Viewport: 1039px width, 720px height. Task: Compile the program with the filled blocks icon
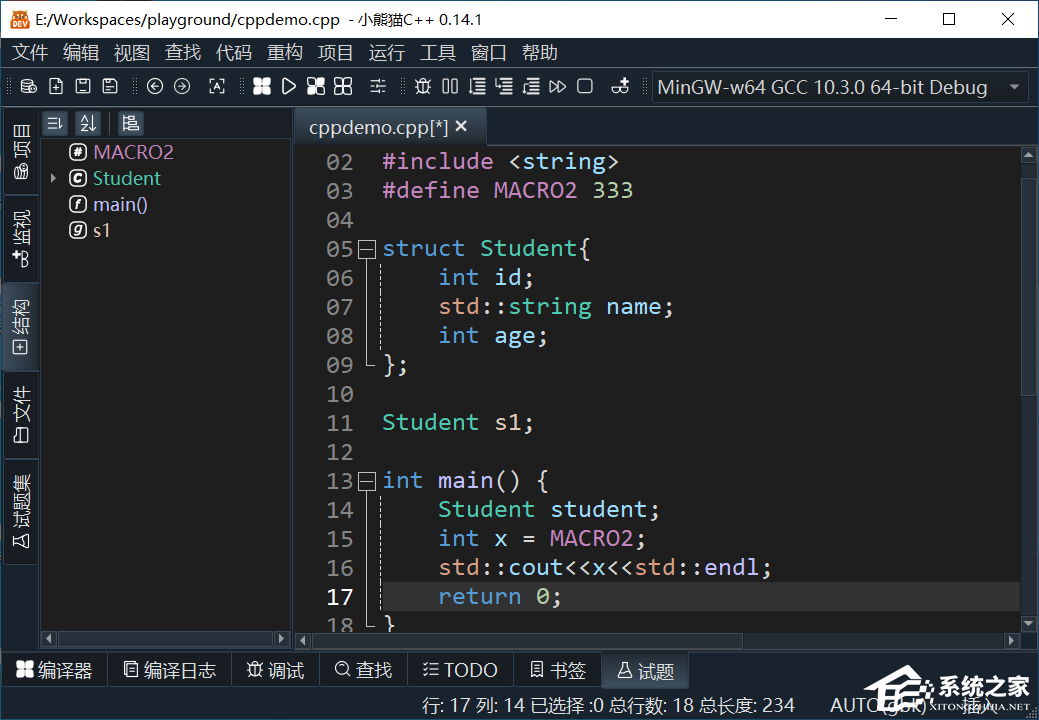point(262,86)
